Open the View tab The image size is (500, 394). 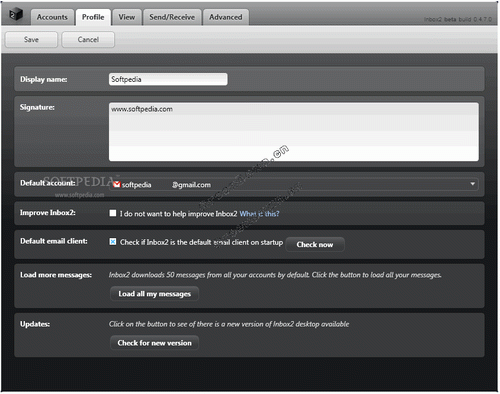click(127, 17)
